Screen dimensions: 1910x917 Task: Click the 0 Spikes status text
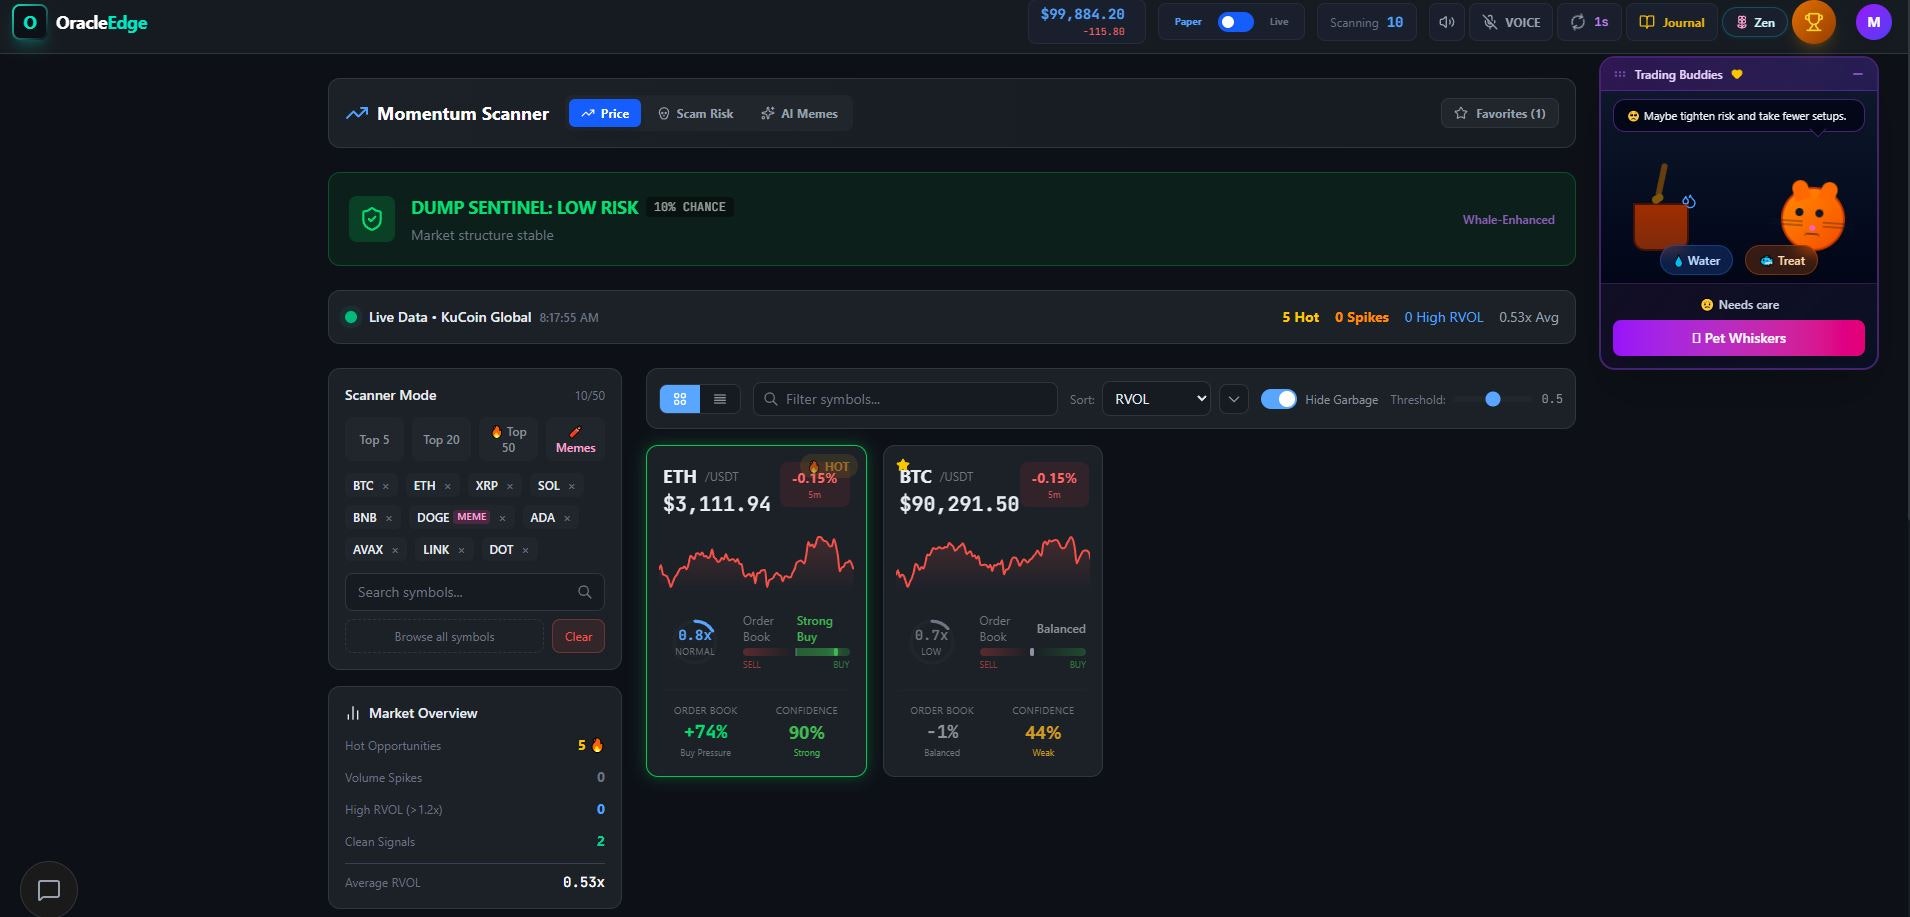click(x=1361, y=317)
